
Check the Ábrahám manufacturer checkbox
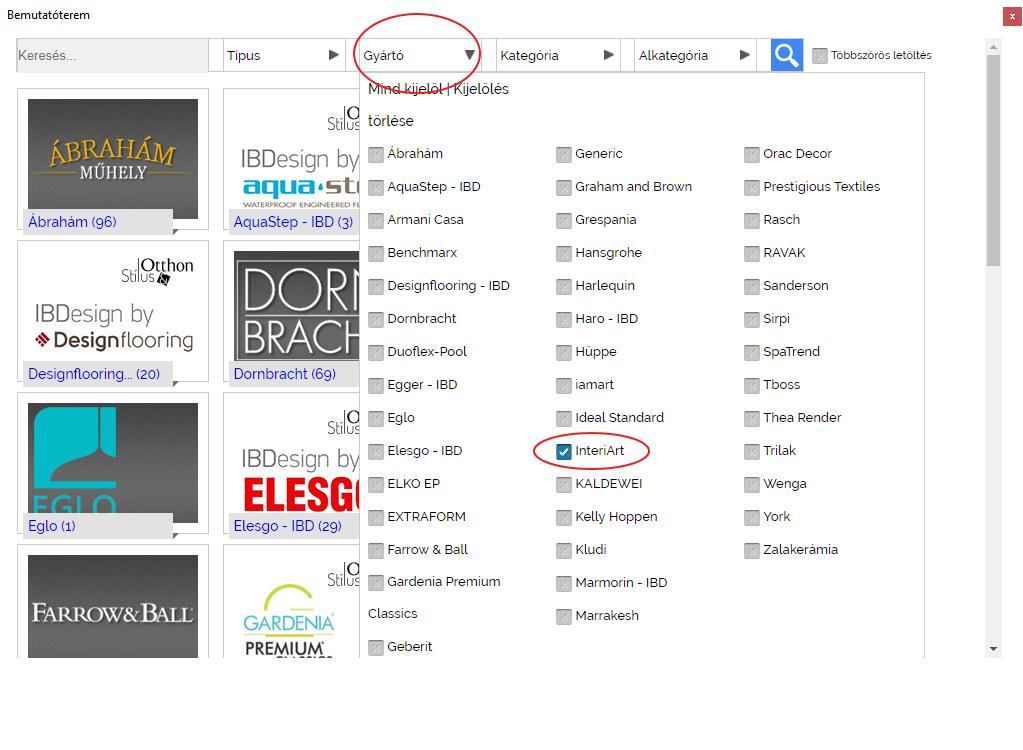(376, 155)
